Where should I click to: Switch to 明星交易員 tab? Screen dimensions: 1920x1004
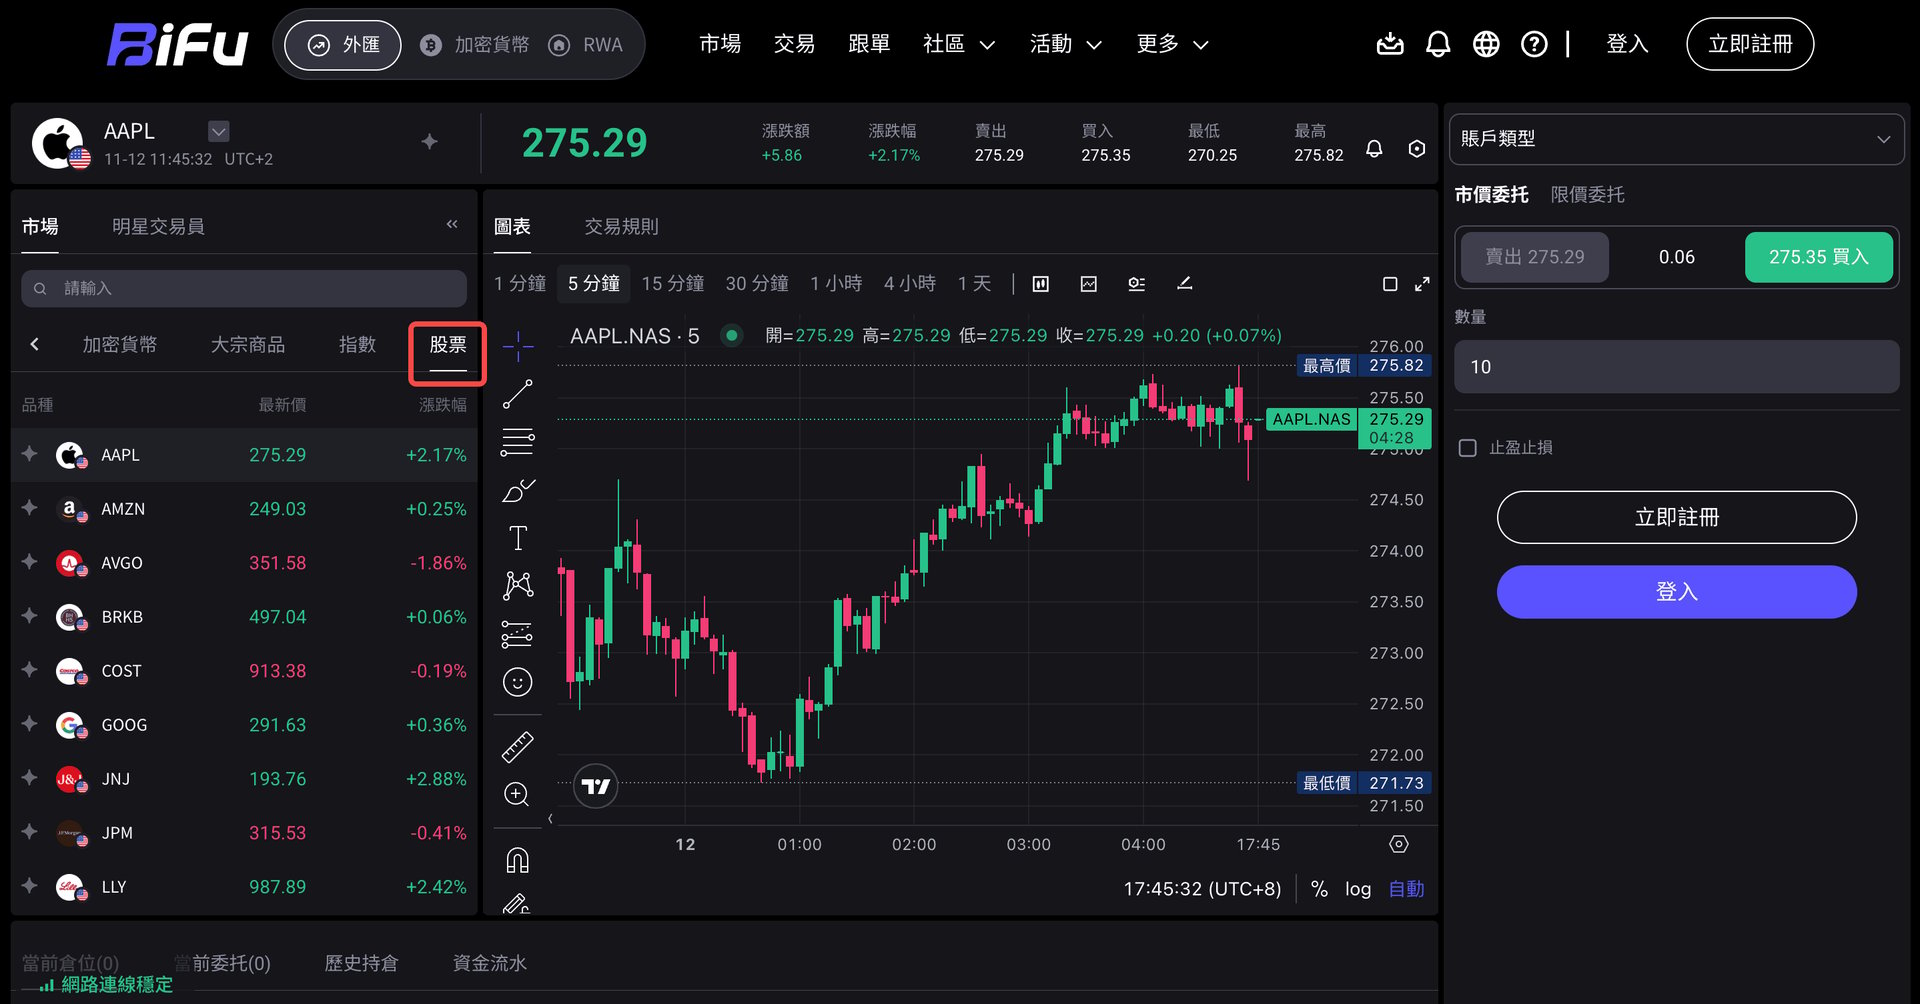pyautogui.click(x=158, y=227)
